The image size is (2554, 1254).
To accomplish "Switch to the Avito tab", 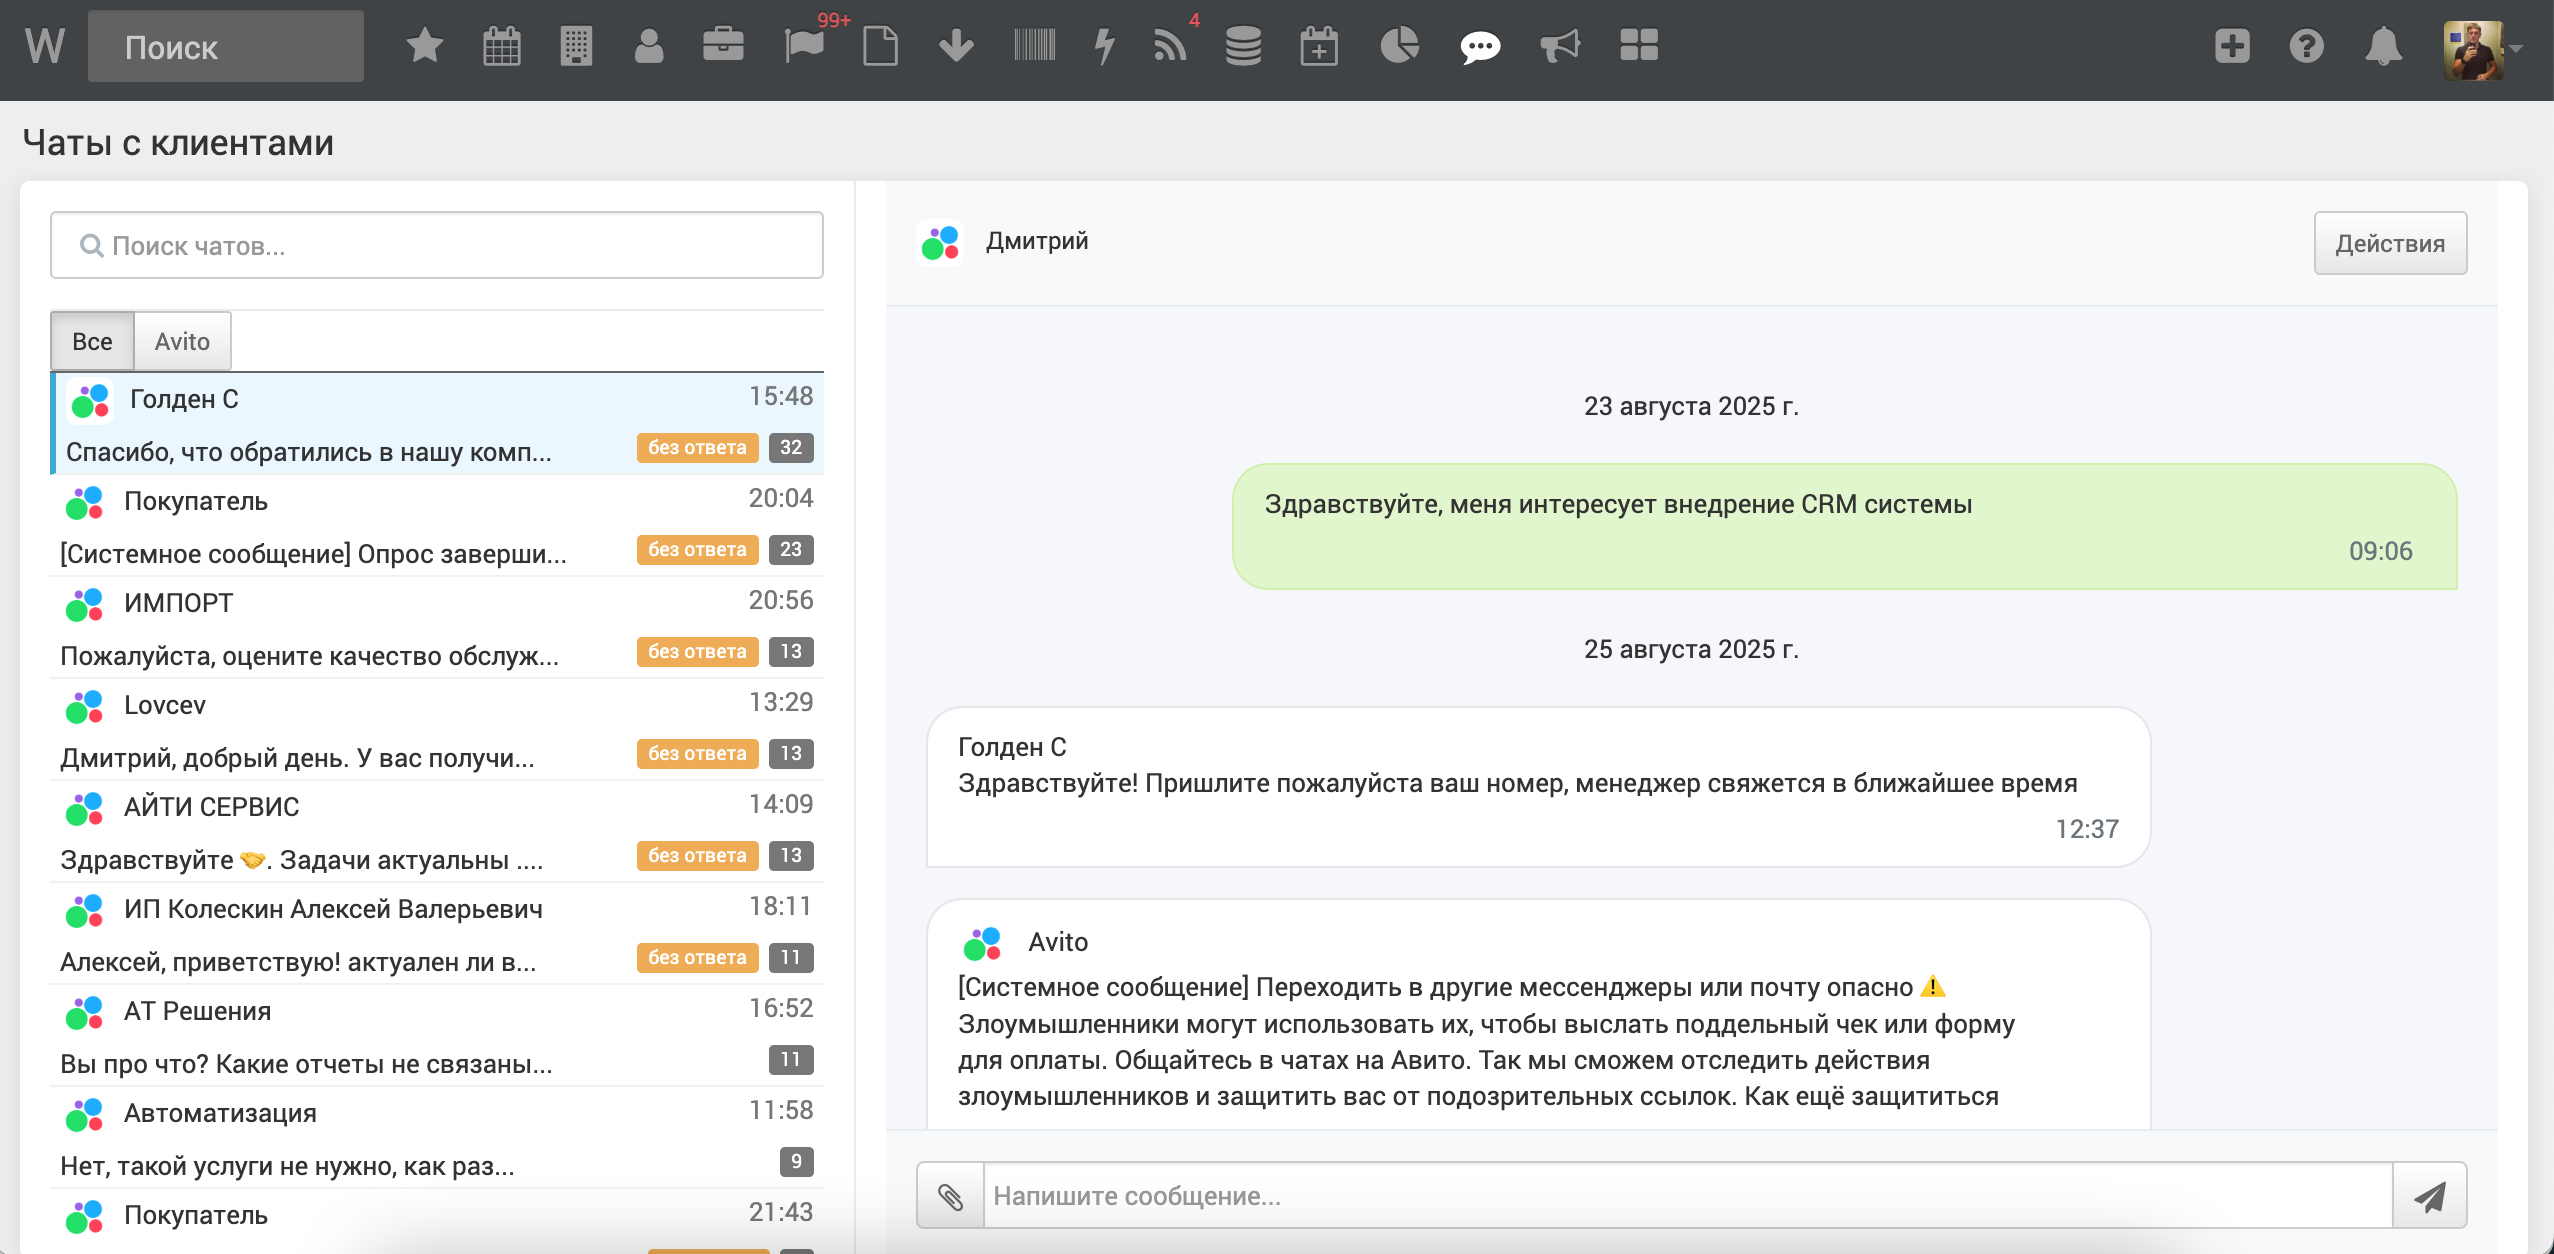I will (182, 342).
